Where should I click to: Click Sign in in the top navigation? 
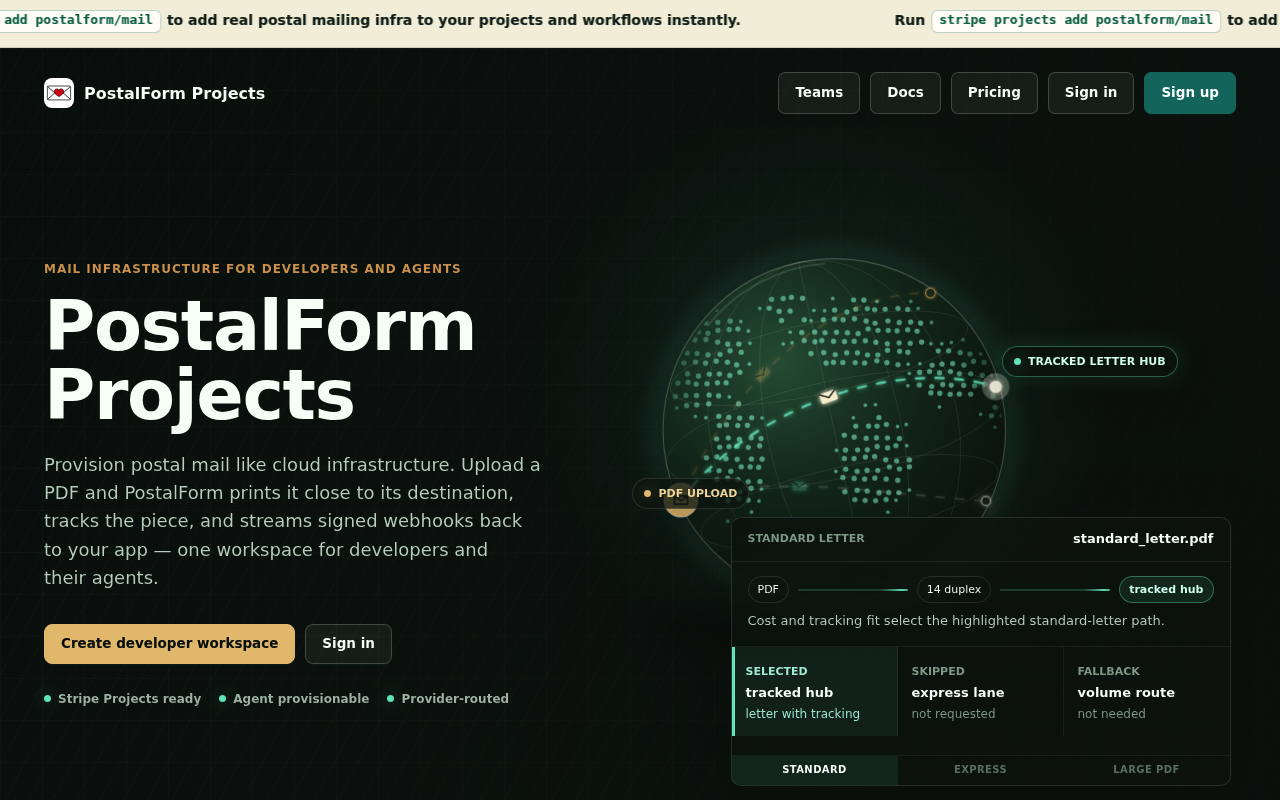pos(1091,93)
